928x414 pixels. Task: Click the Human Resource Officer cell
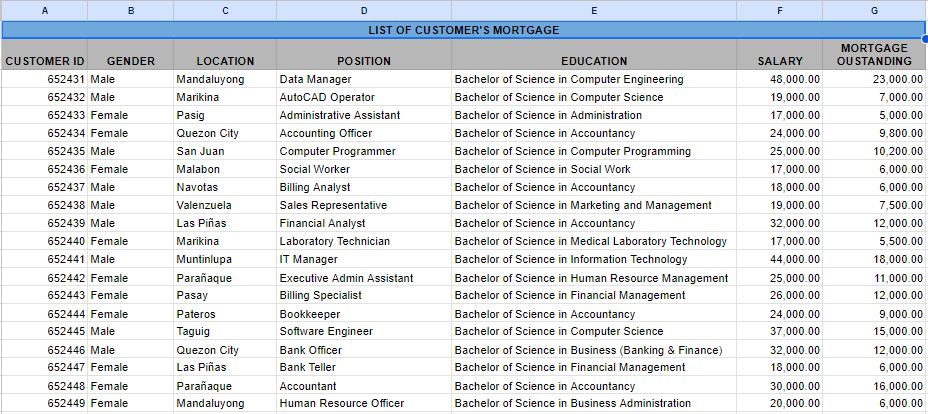click(x=364, y=403)
